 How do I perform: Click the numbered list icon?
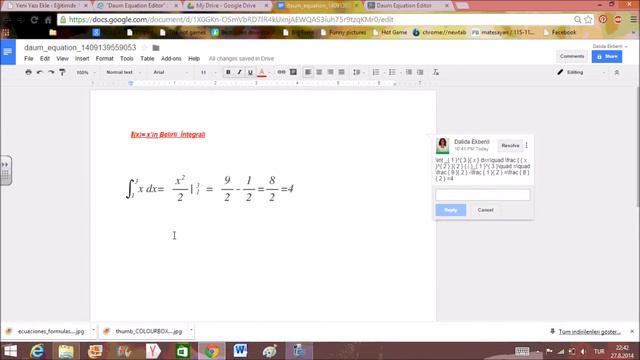(376, 72)
